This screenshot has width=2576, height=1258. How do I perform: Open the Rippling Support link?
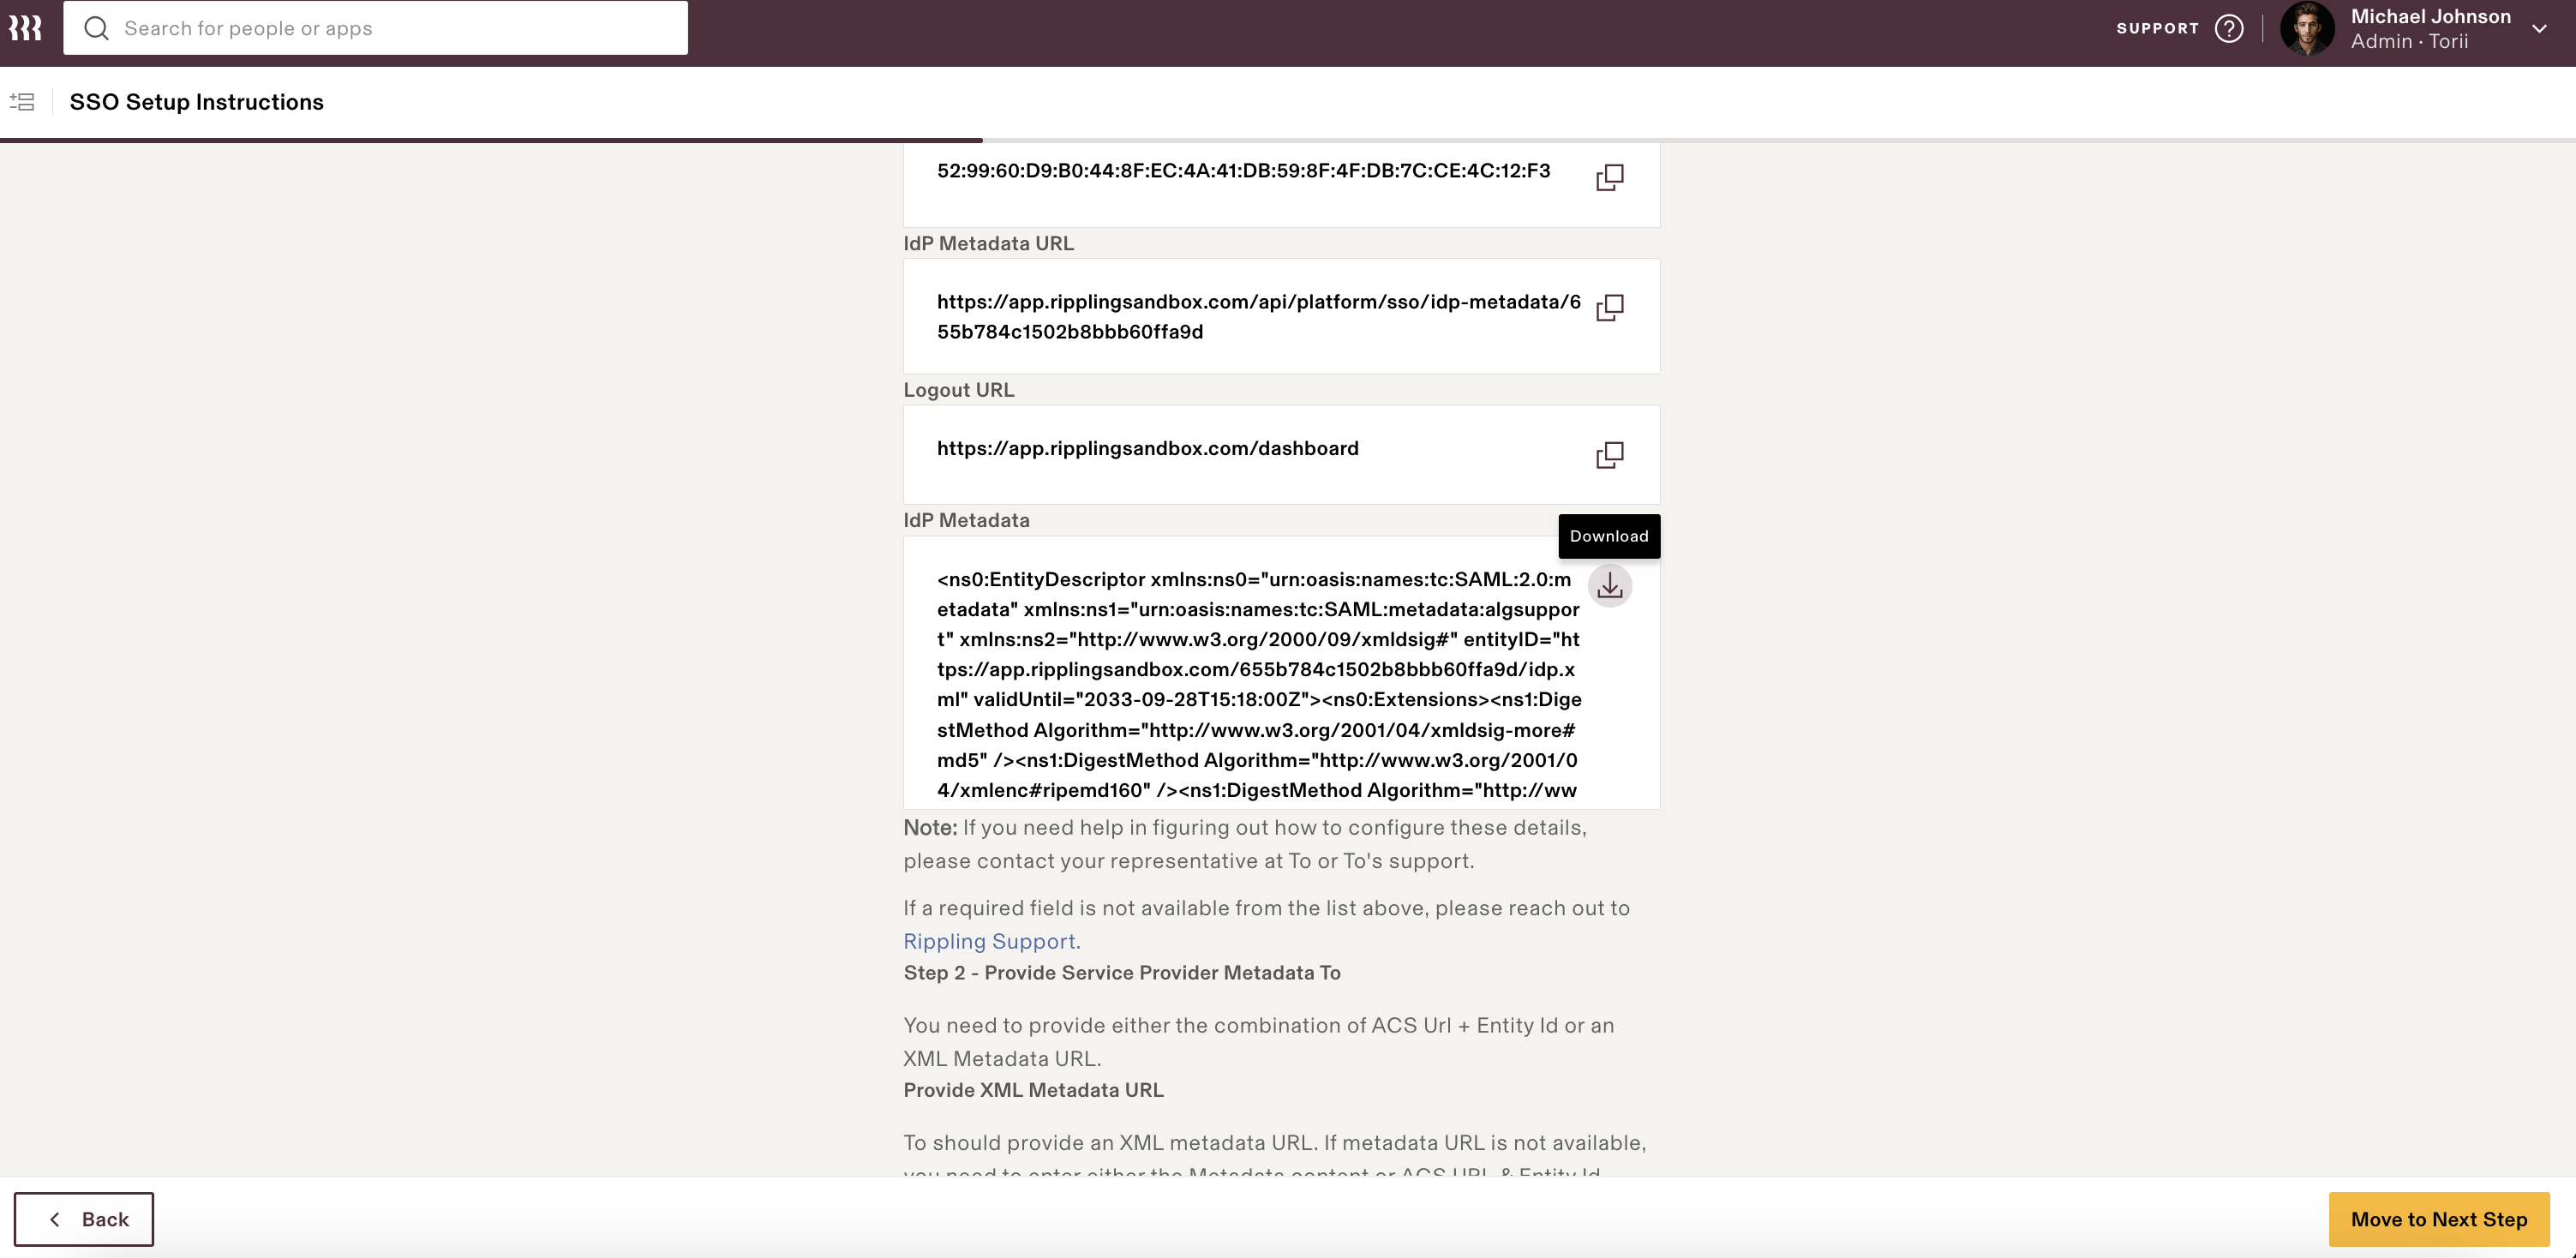coord(989,941)
